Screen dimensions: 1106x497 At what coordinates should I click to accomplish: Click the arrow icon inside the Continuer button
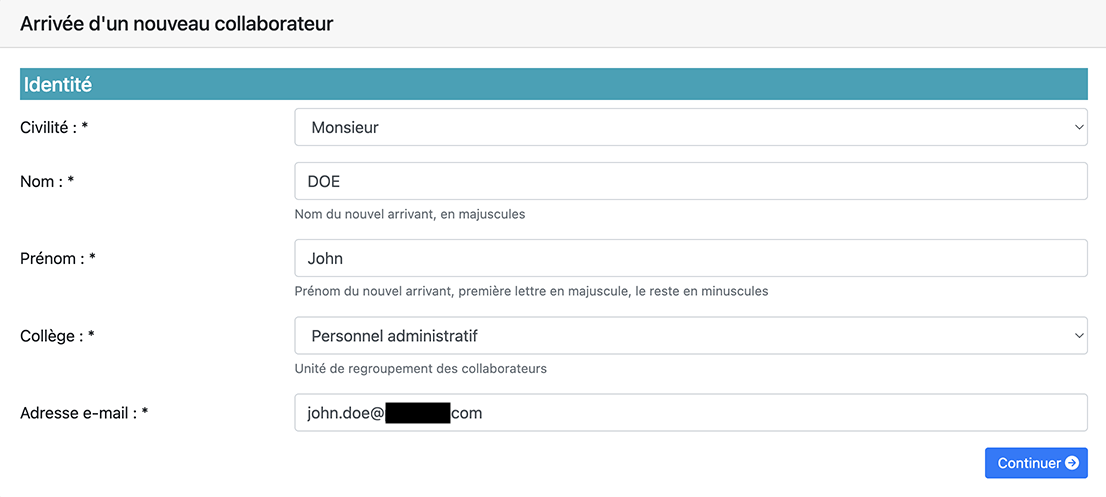(1071, 463)
